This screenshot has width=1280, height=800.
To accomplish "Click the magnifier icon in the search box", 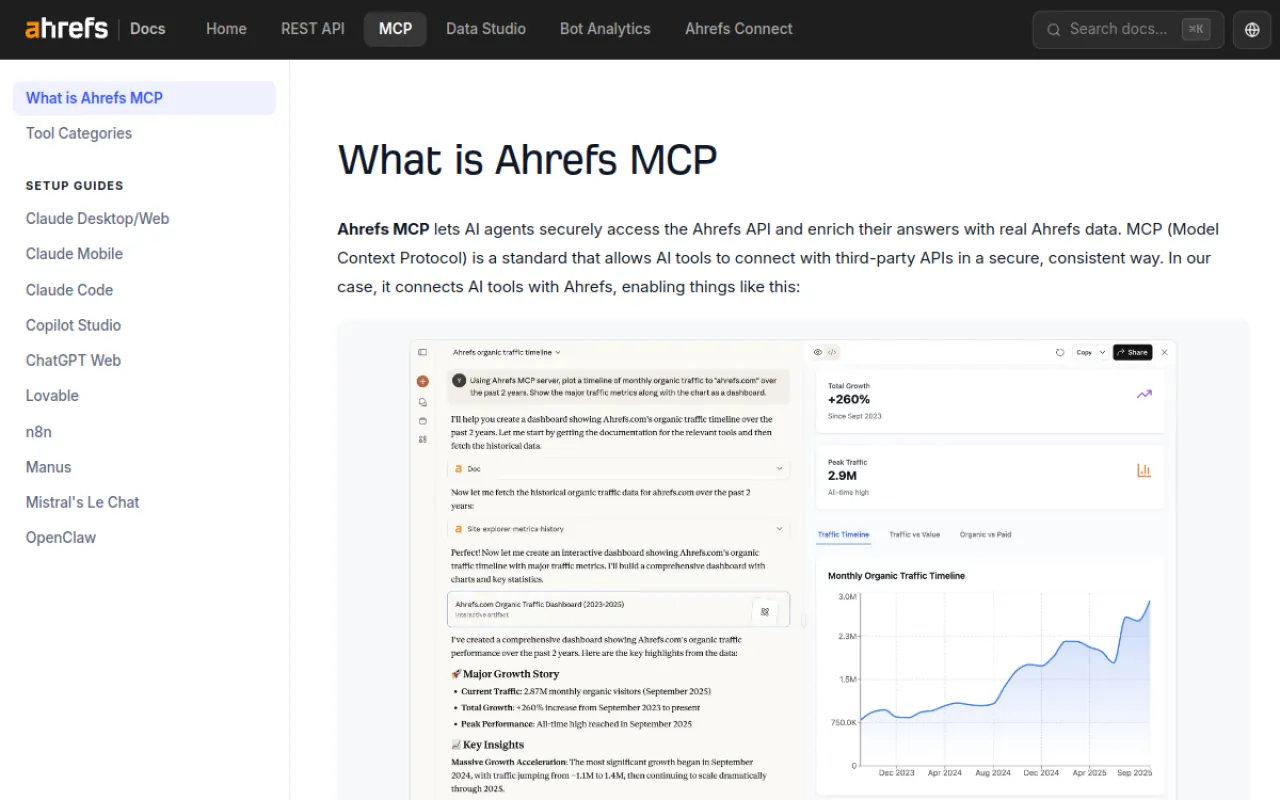I will click(x=1053, y=30).
